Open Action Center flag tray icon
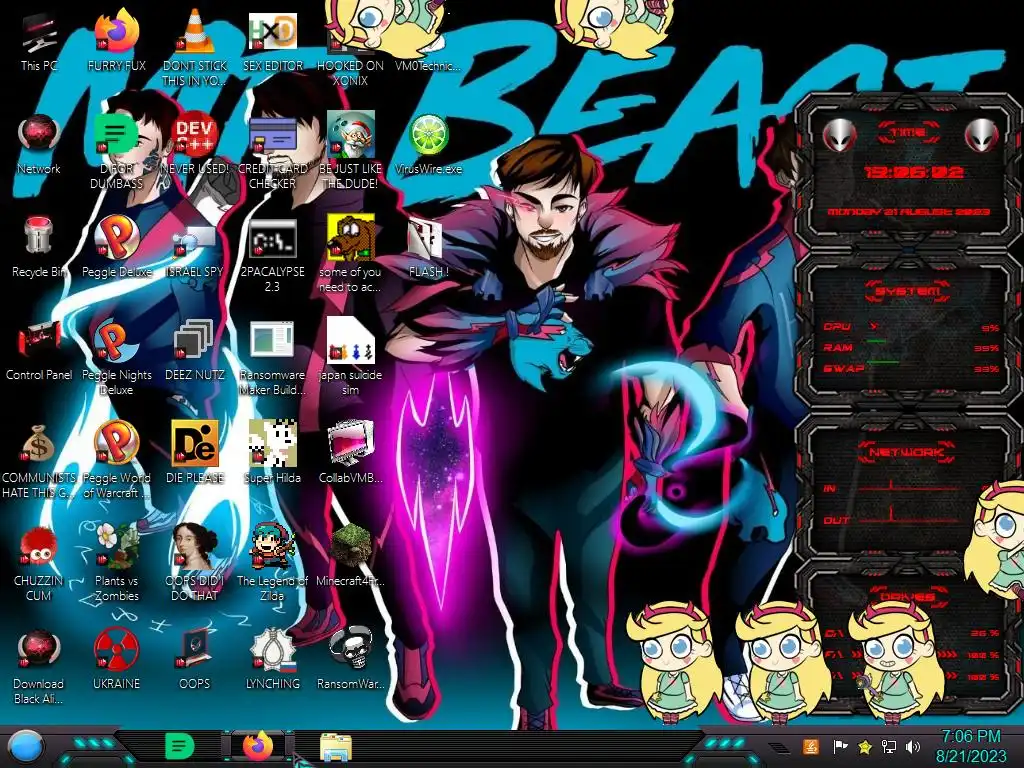Image resolution: width=1024 pixels, height=768 pixels. click(839, 746)
